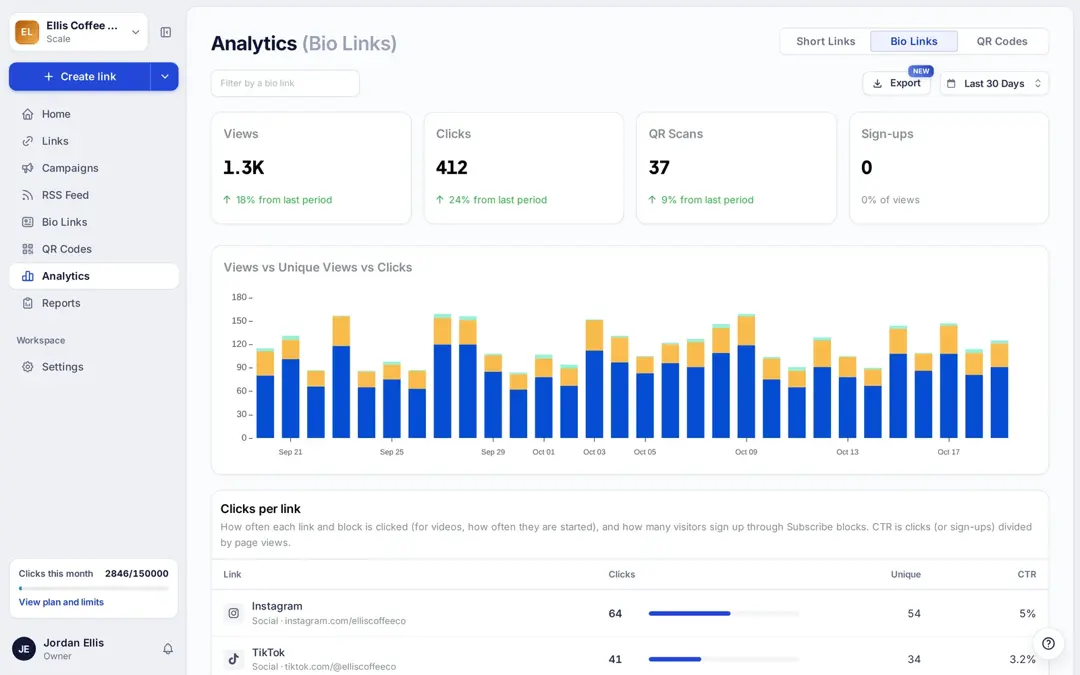Click the TikTok clicks progress bar
Viewport: 1080px width, 675px height.
tap(724, 659)
